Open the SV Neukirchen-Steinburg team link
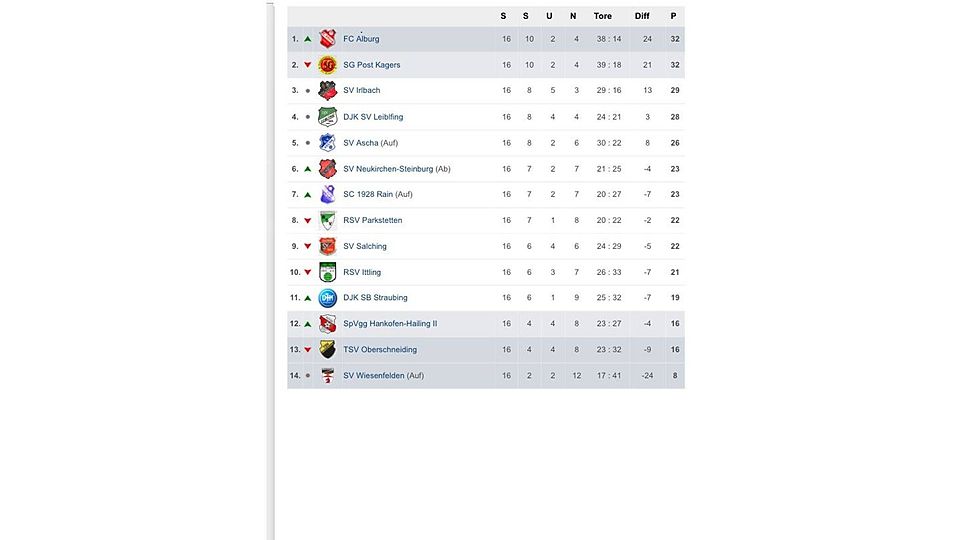This screenshot has width=960, height=540. point(396,168)
